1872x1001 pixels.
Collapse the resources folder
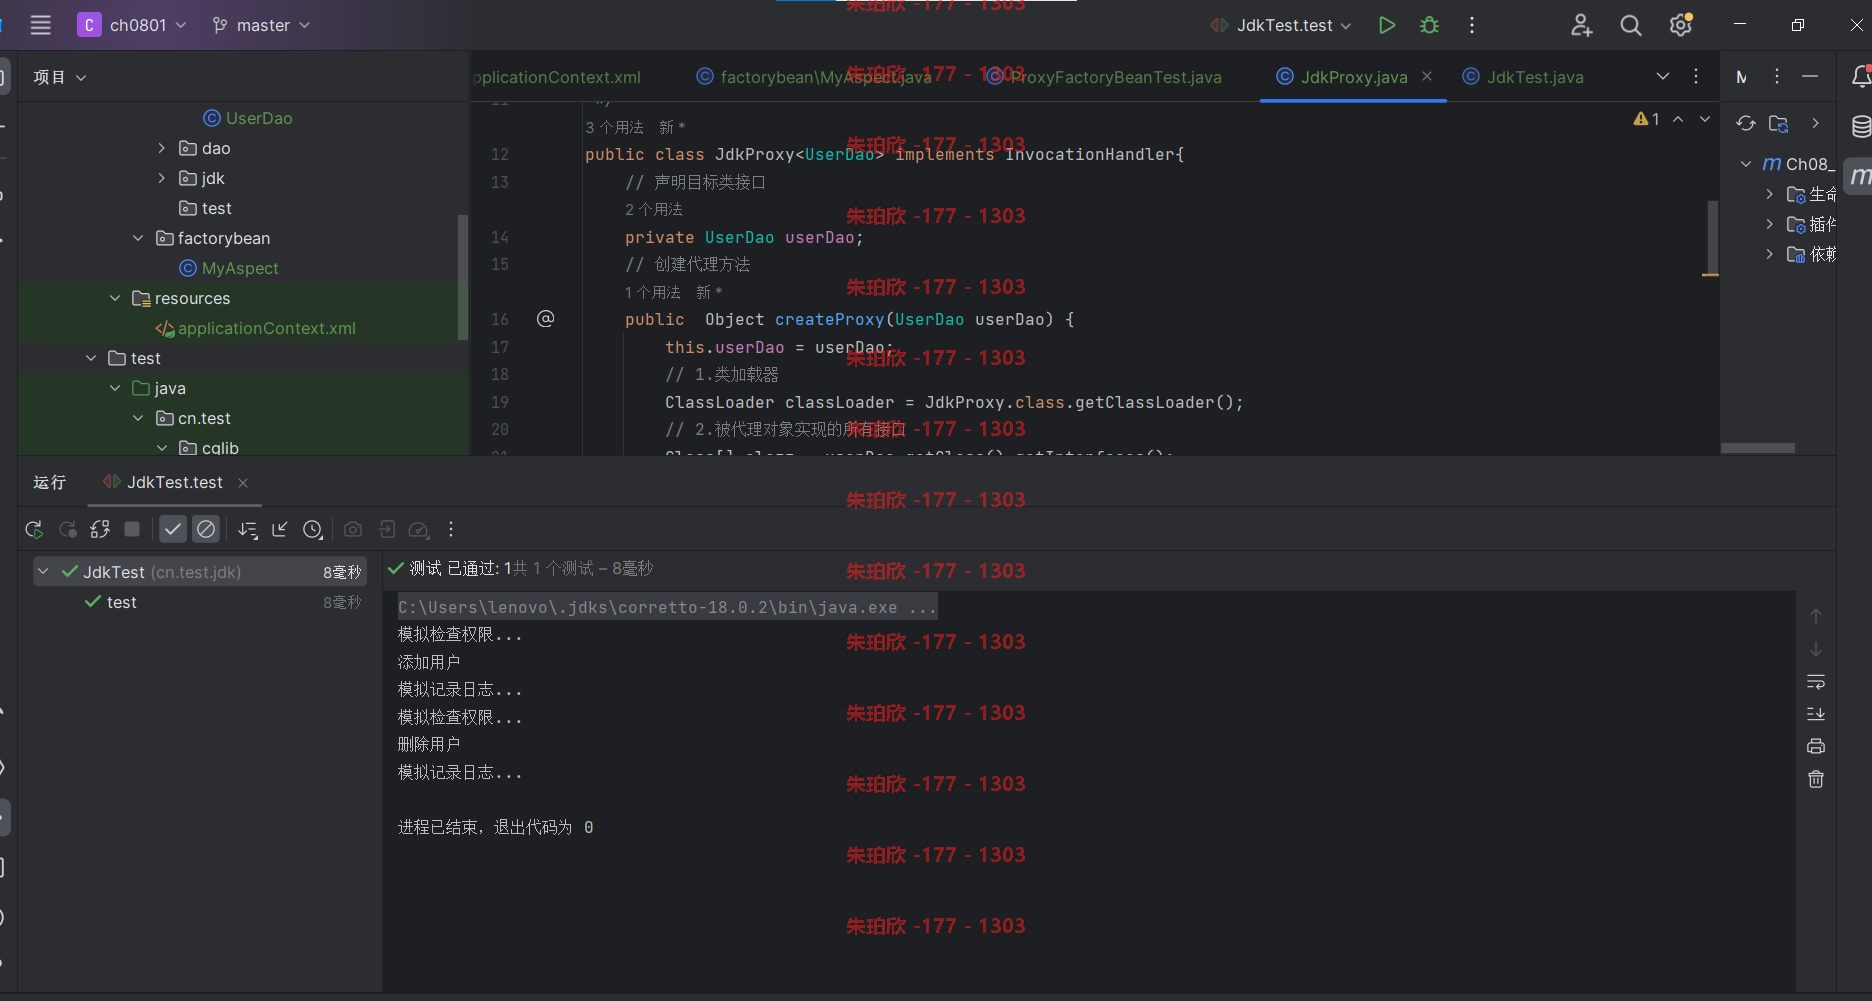[115, 298]
